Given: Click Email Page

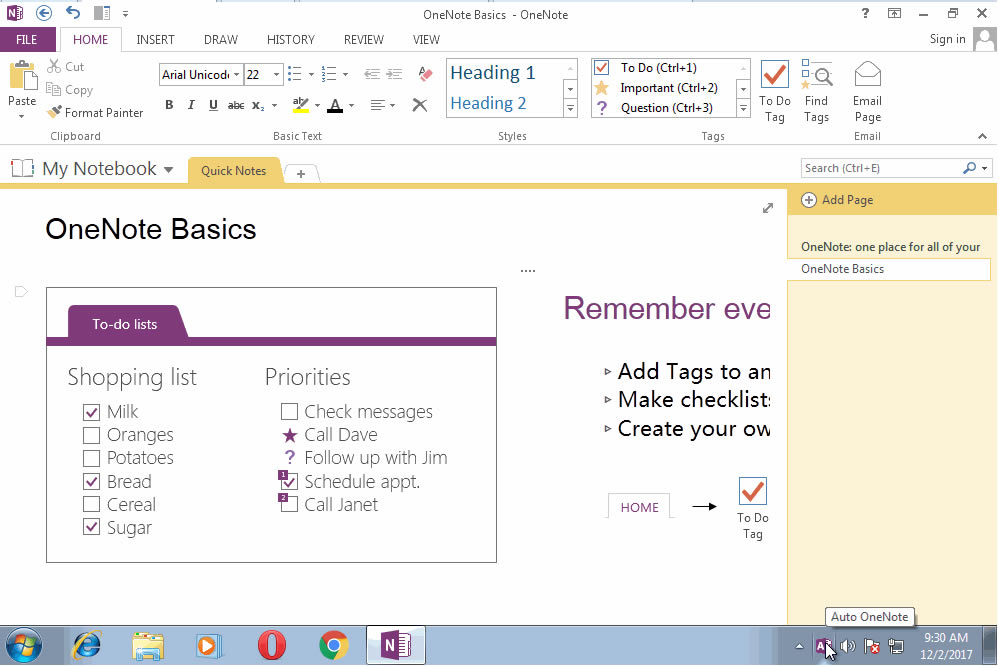Looking at the screenshot, I should [866, 88].
